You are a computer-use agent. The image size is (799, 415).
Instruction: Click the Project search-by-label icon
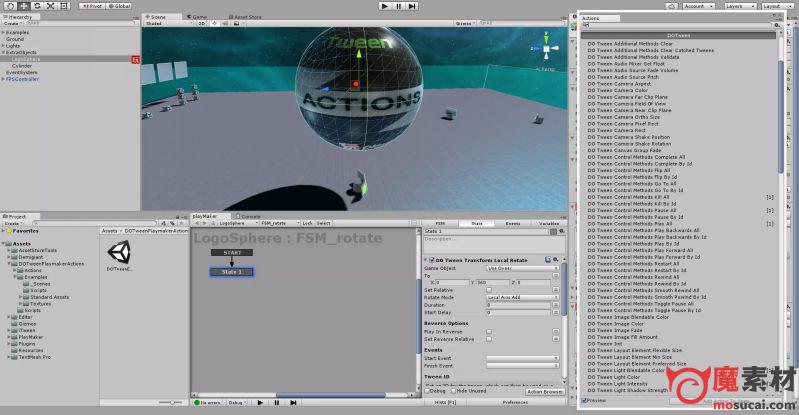tap(172, 223)
